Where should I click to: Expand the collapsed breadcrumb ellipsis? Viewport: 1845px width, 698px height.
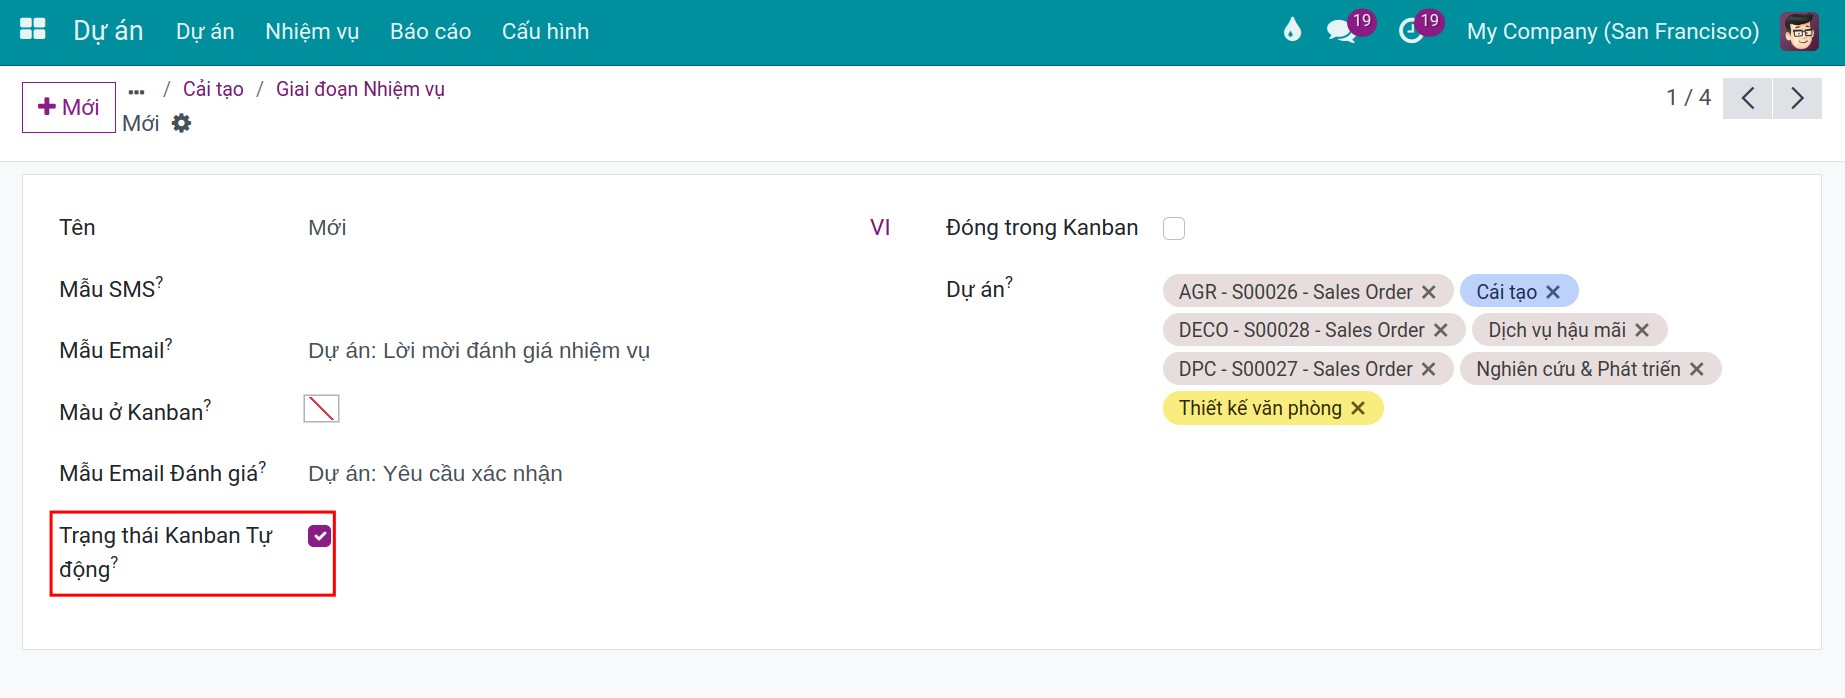[137, 92]
